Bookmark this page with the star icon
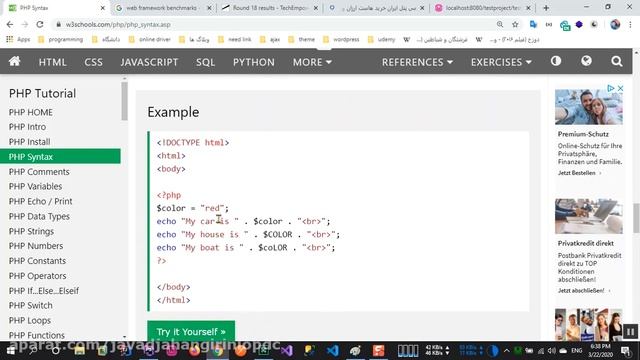The width and height of the screenshot is (640, 360). (x=515, y=24)
